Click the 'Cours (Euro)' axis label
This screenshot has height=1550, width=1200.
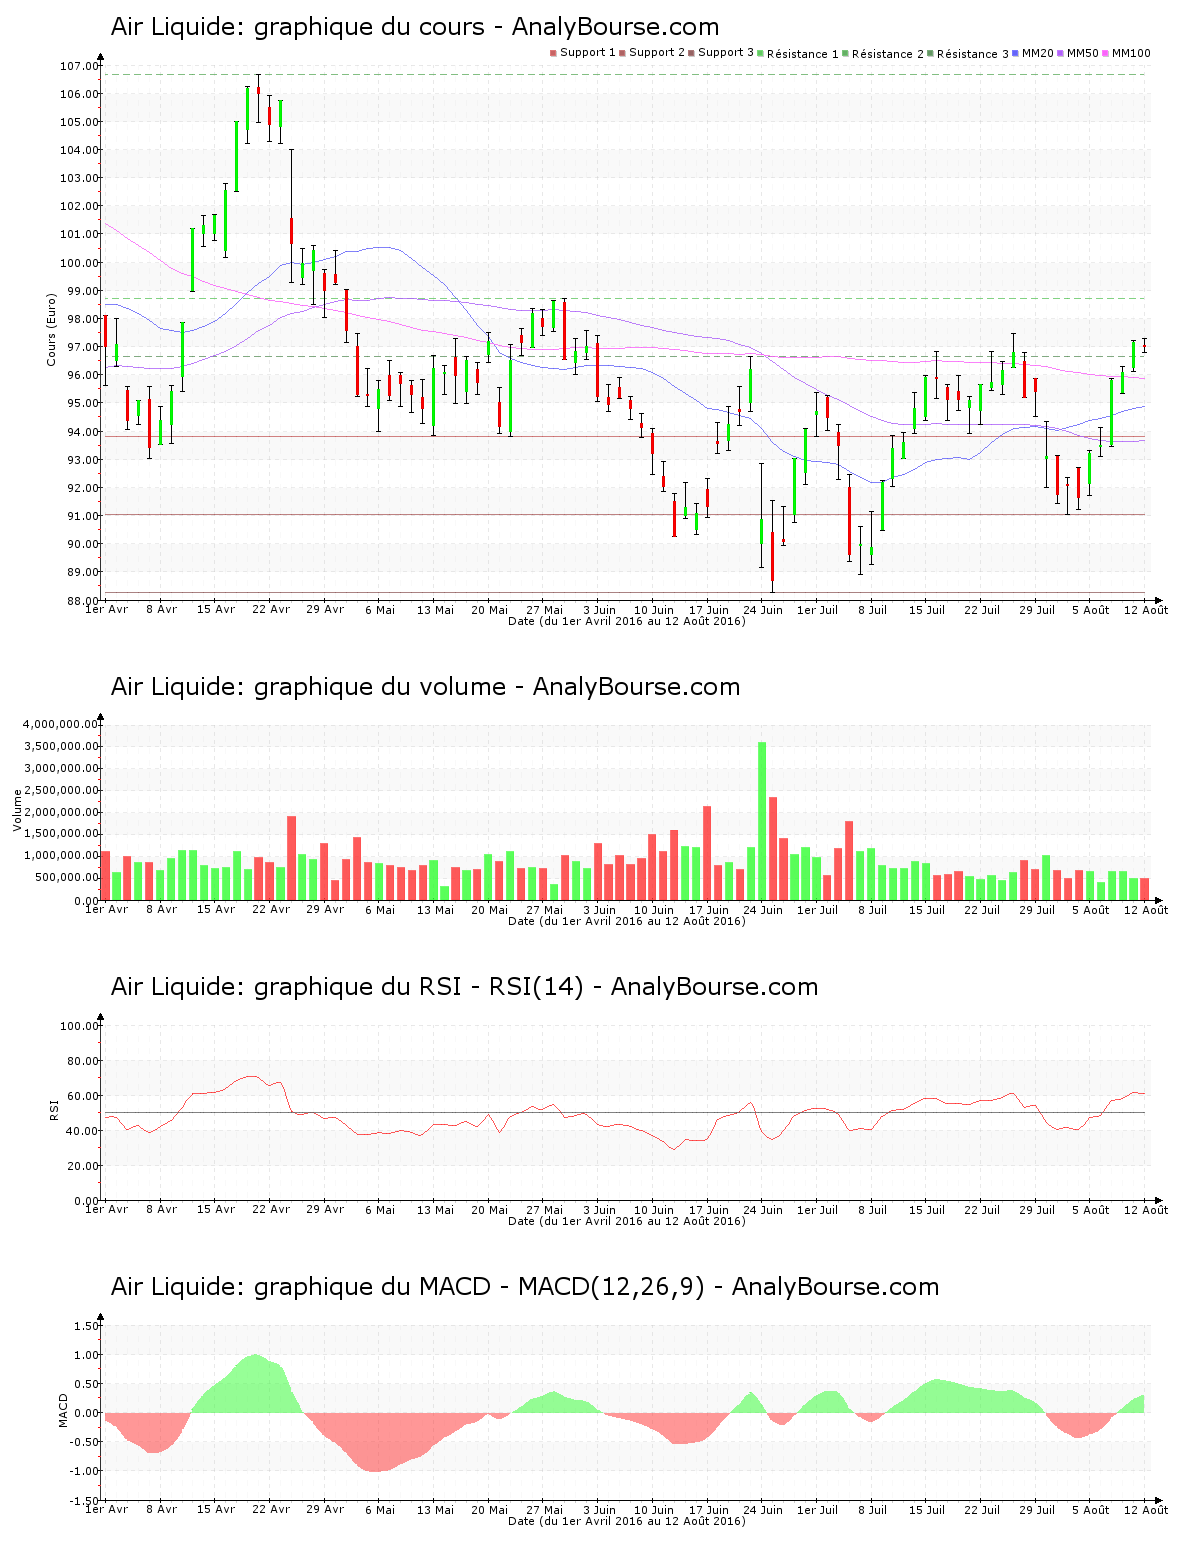(x=51, y=329)
